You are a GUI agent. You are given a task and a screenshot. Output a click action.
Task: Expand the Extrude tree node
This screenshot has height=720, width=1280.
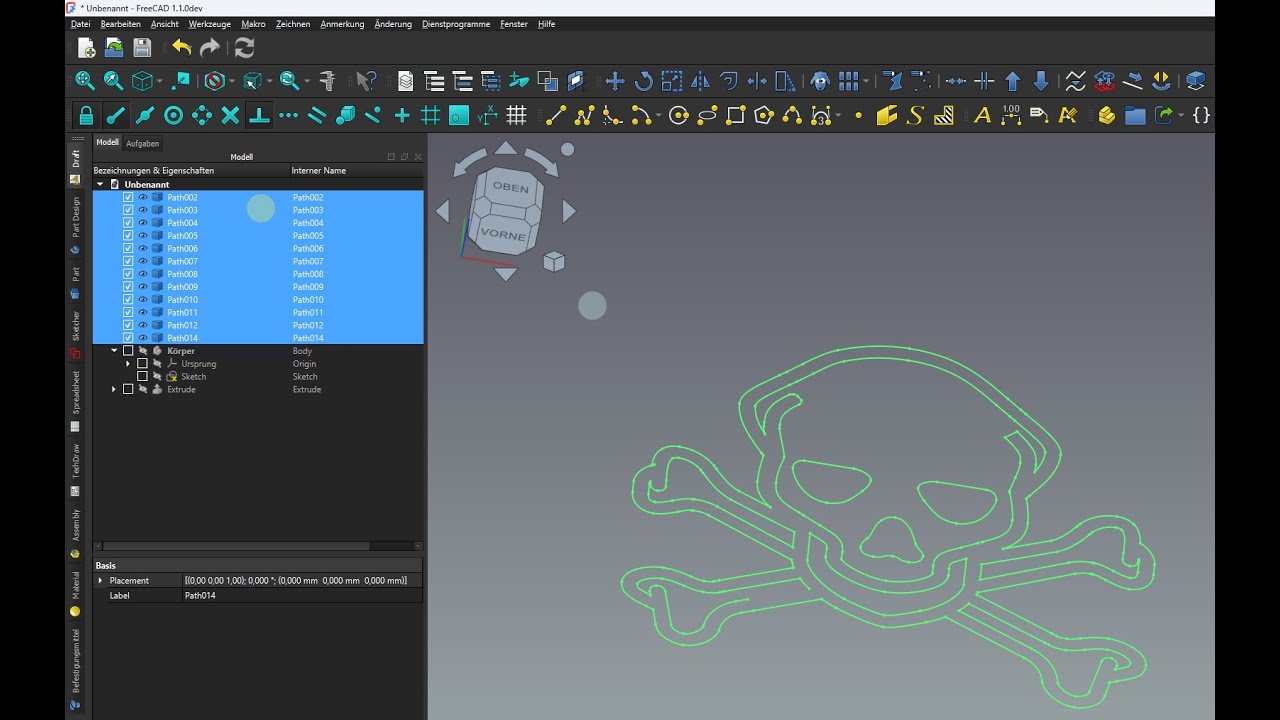click(x=114, y=389)
